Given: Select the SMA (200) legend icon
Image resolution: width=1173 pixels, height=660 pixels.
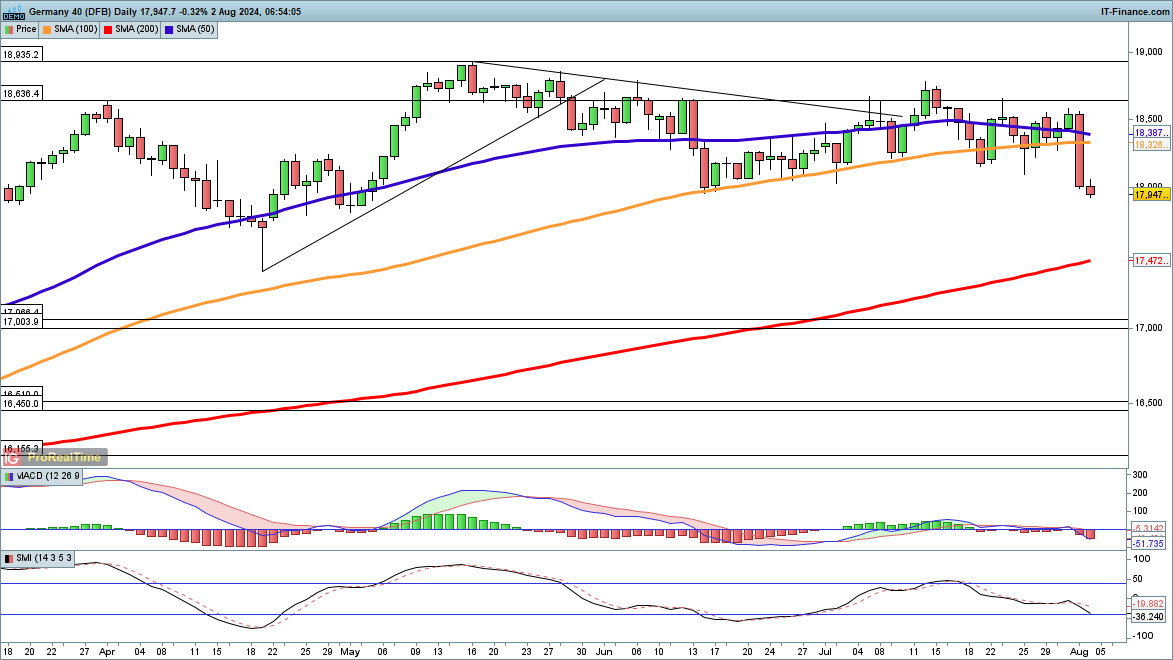Looking at the screenshot, I should coord(107,28).
